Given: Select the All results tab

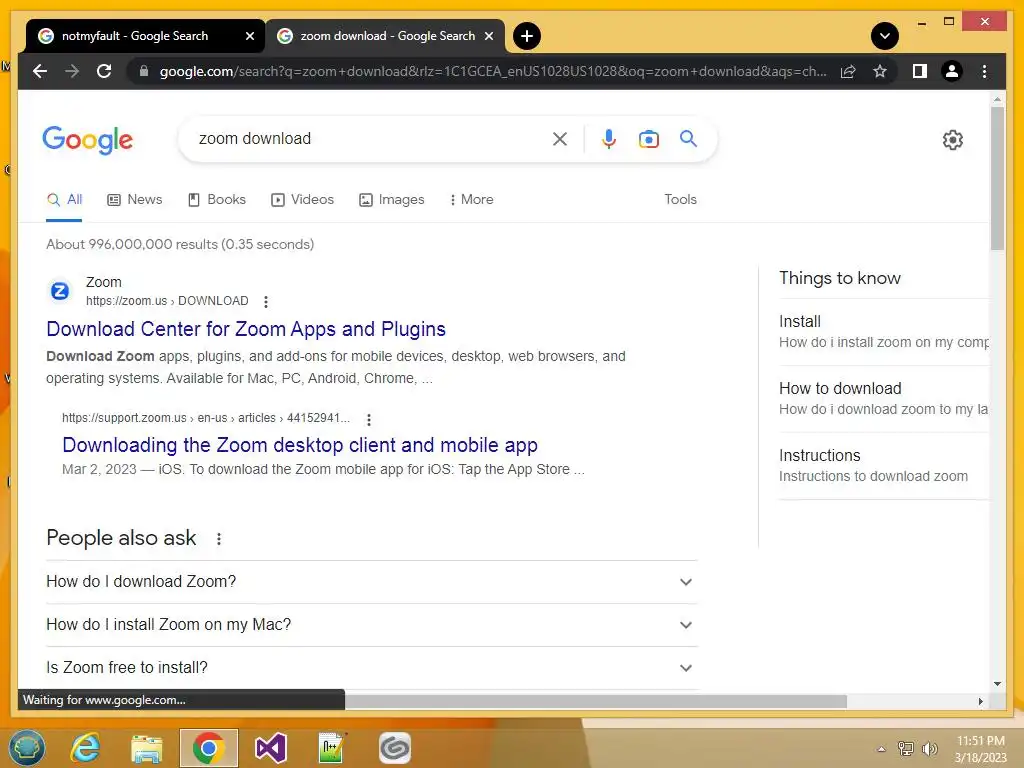Looking at the screenshot, I should (x=64, y=200).
